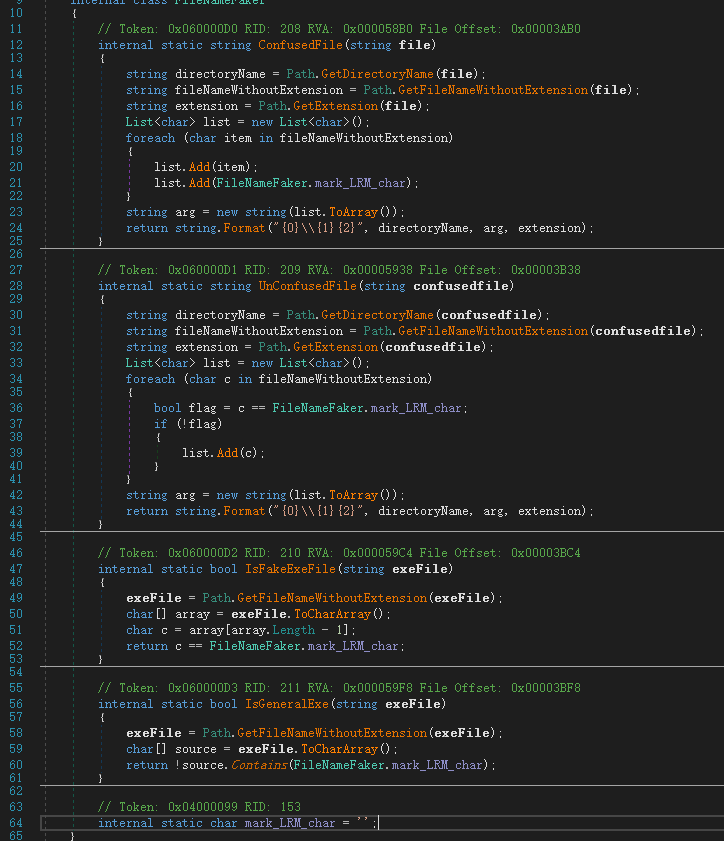Click line number 26 in the gutter
Screen dimensions: 724x841
pos(16,254)
